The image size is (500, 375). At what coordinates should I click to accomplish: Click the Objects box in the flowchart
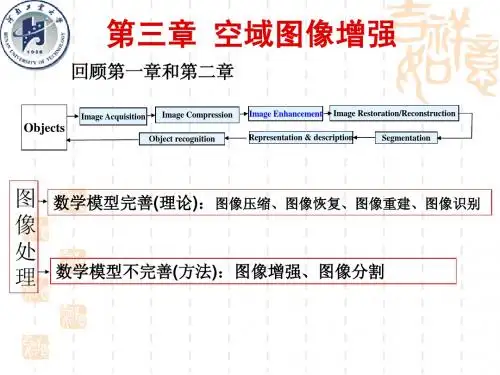(x=44, y=127)
